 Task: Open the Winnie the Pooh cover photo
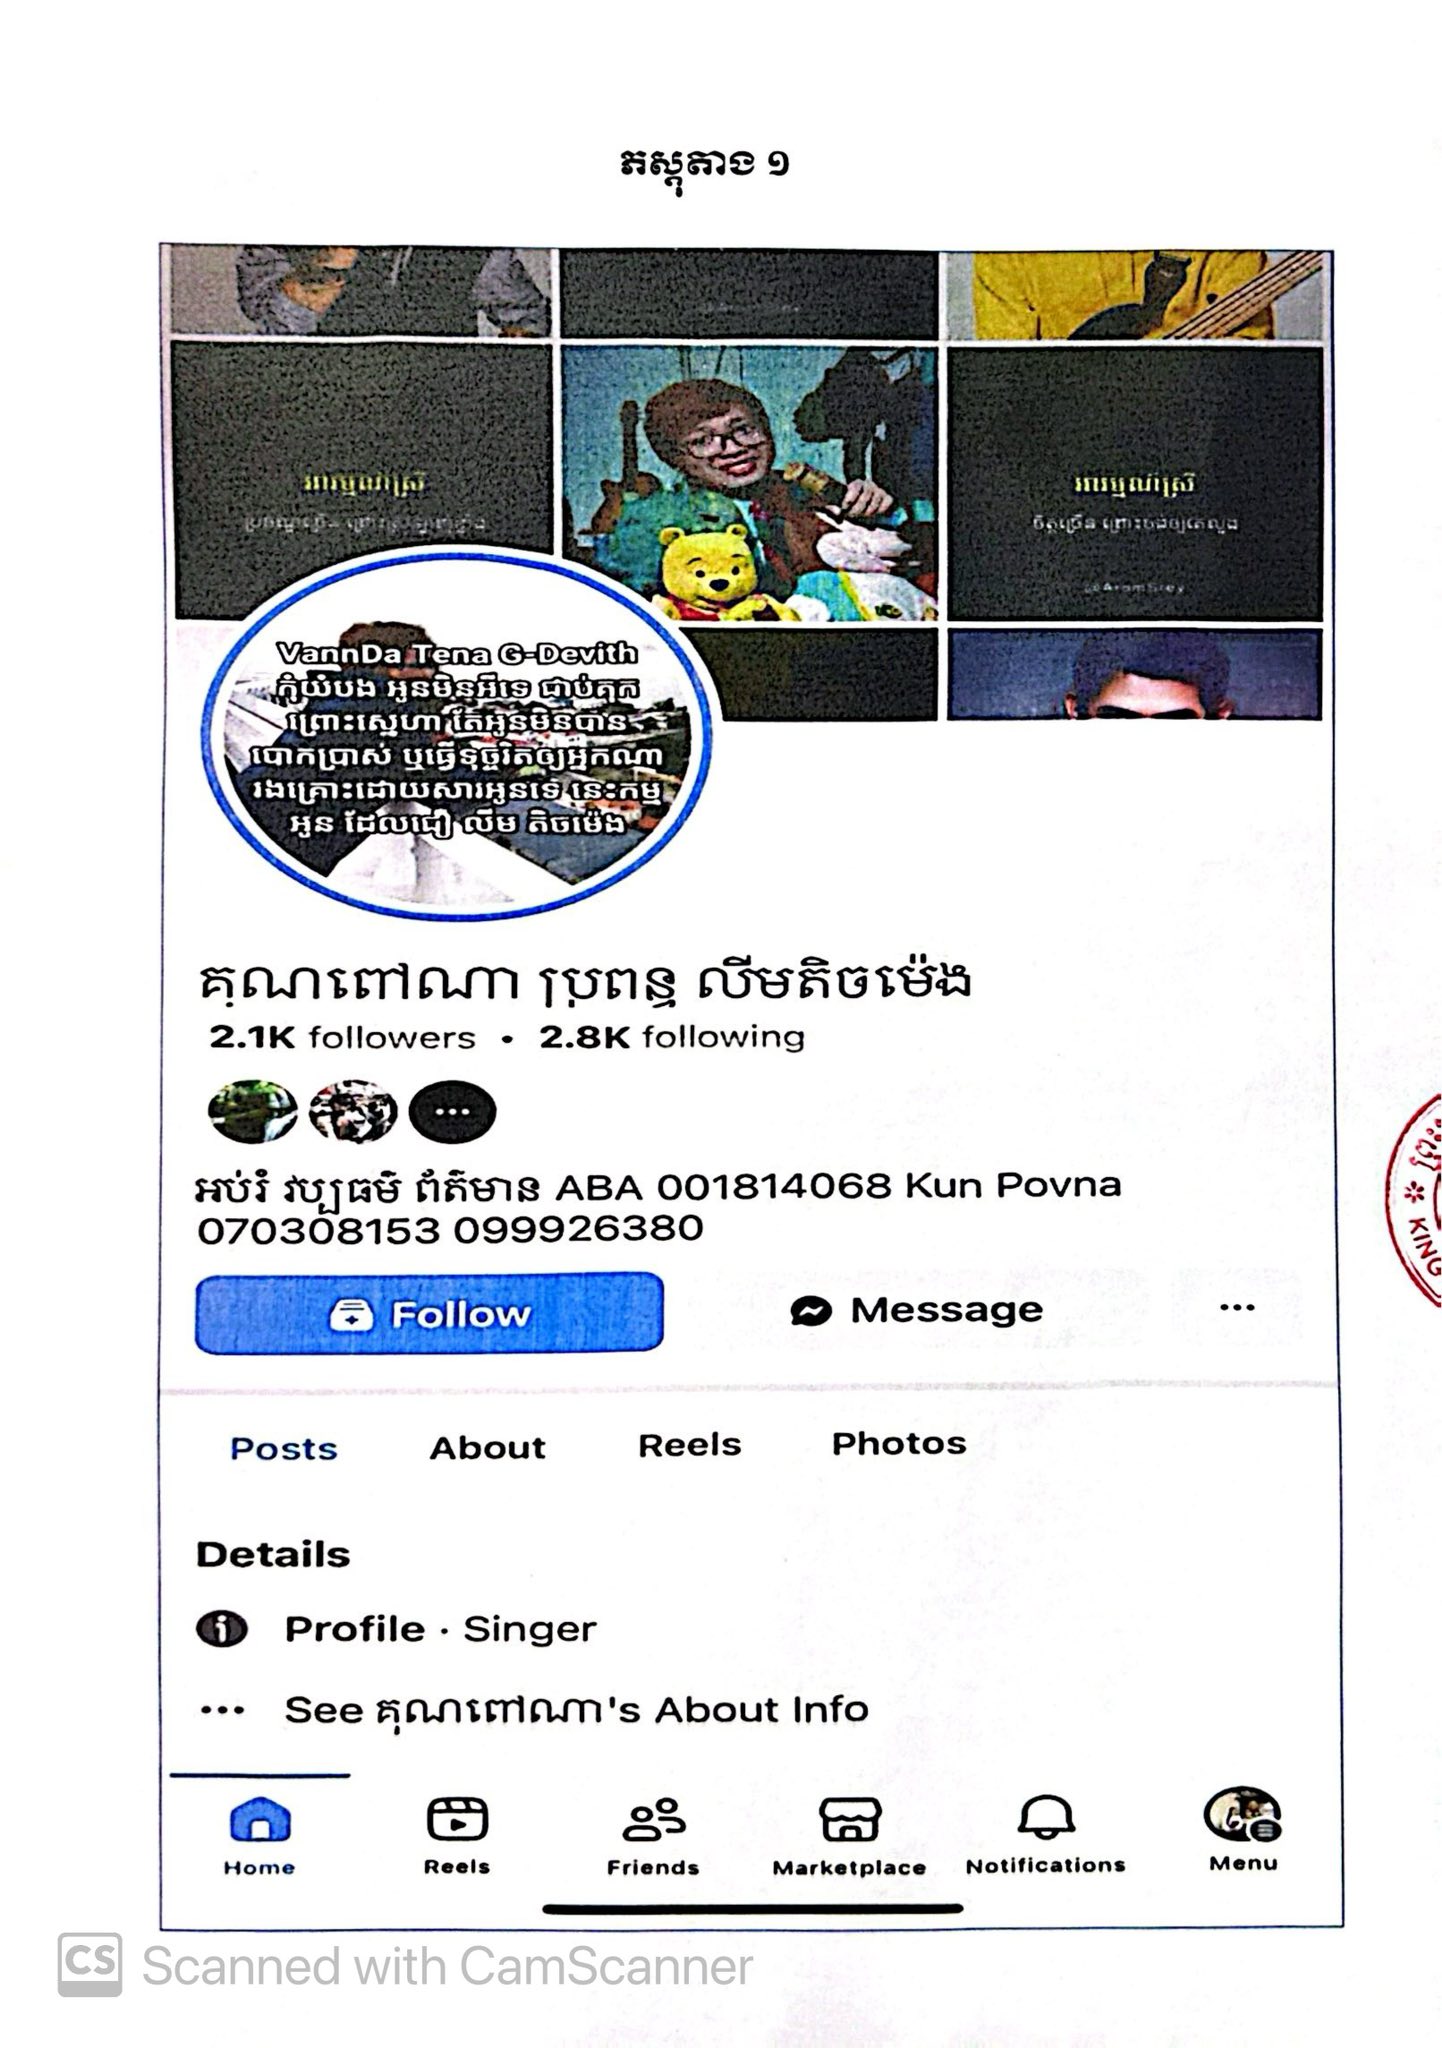point(750,482)
